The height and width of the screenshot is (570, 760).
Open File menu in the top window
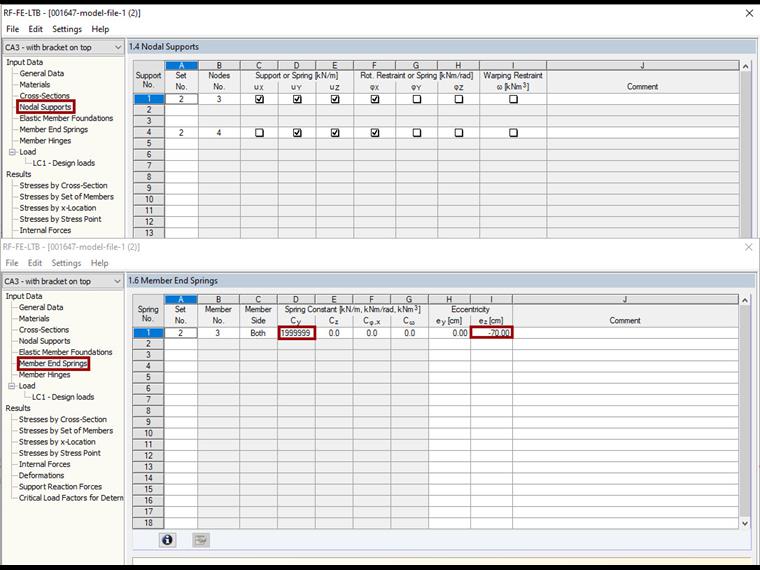click(x=13, y=29)
